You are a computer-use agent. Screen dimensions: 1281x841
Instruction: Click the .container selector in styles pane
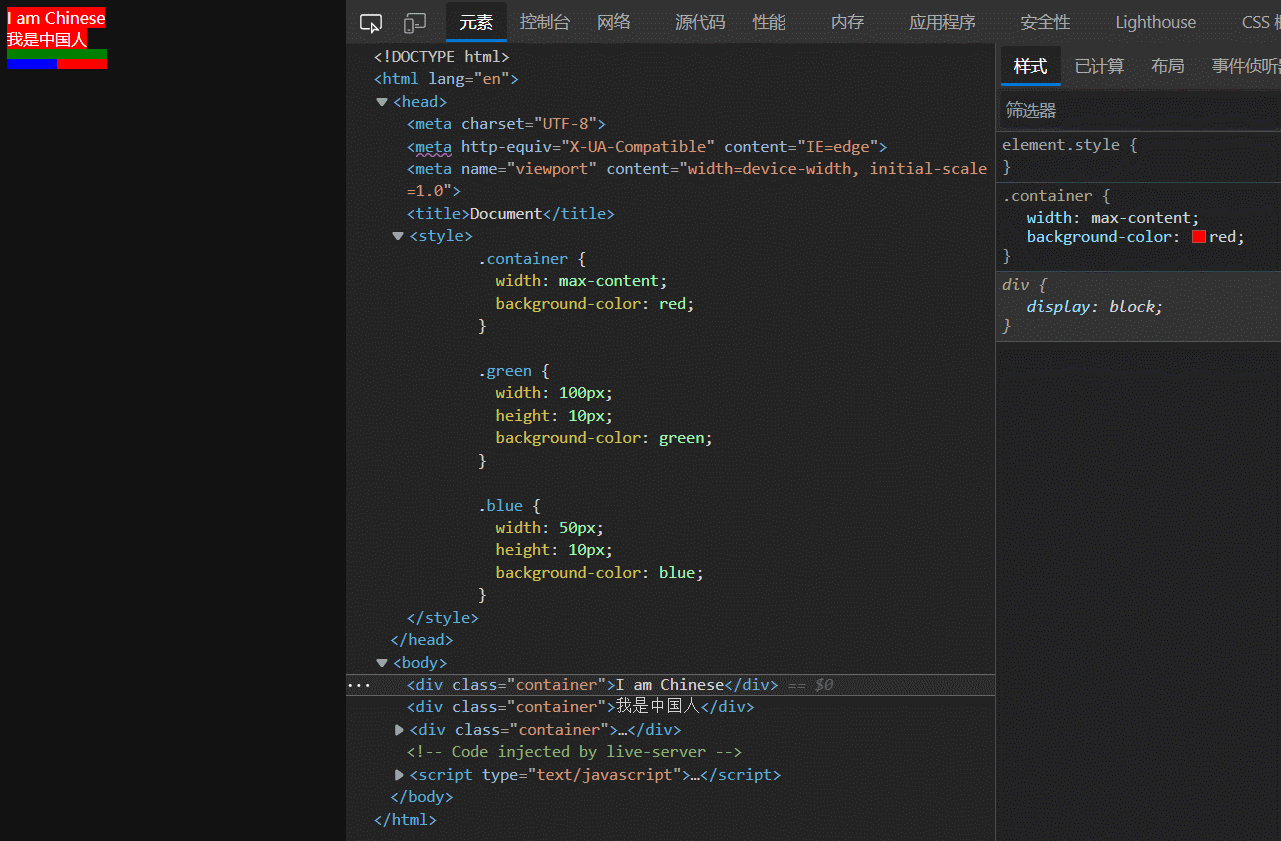[x=1046, y=196]
